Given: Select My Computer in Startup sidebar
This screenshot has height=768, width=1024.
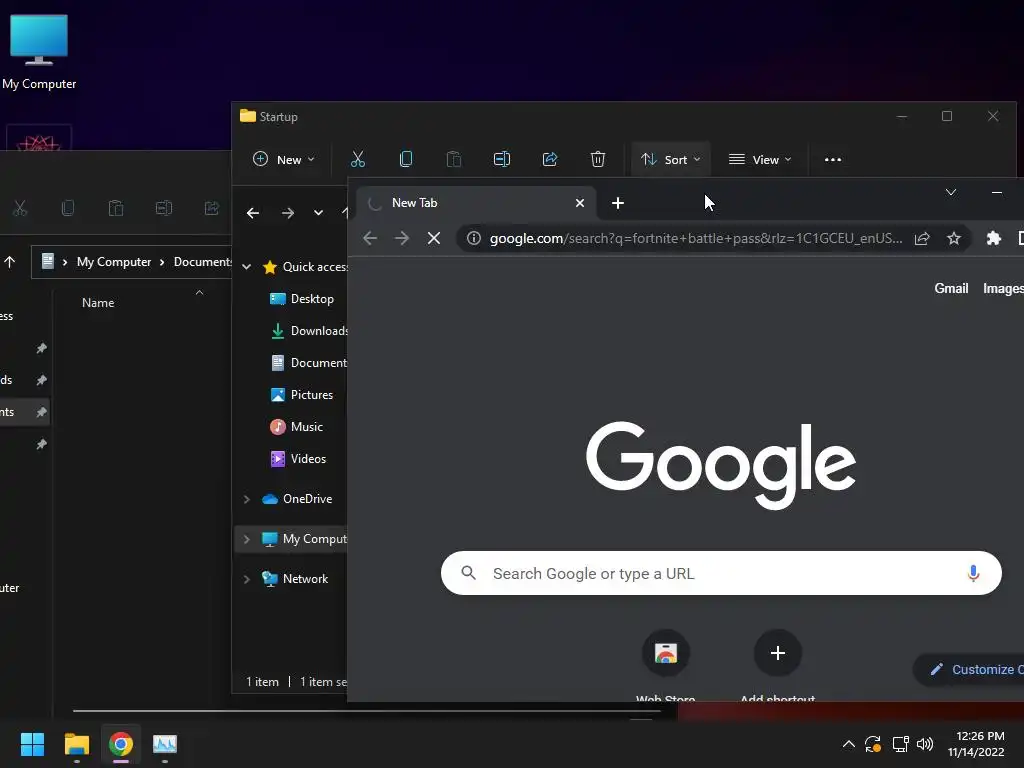Looking at the screenshot, I should (x=304, y=539).
